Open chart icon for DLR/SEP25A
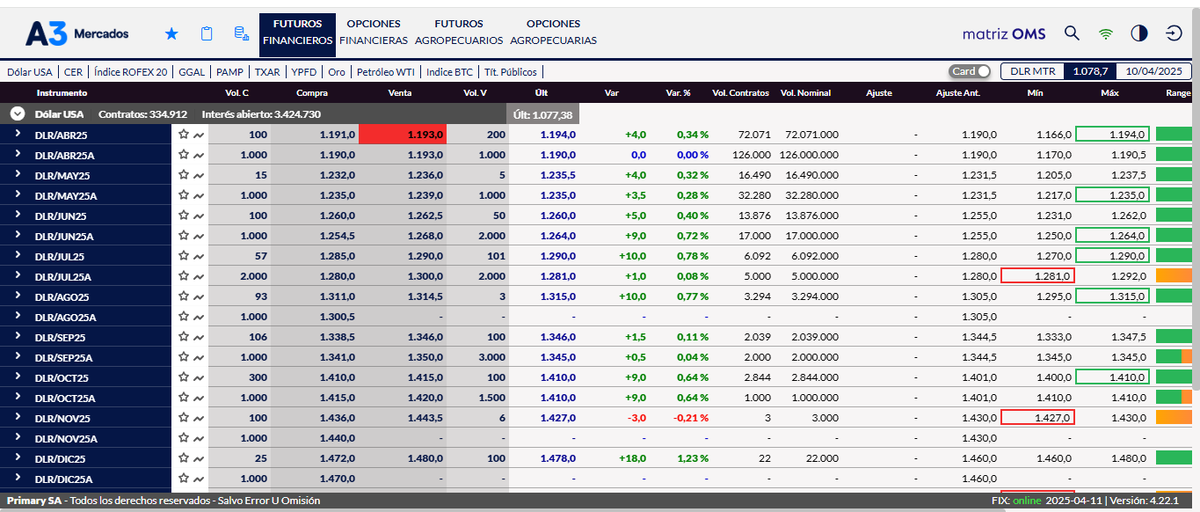Image resolution: width=1200 pixels, height=512 pixels. tap(198, 357)
